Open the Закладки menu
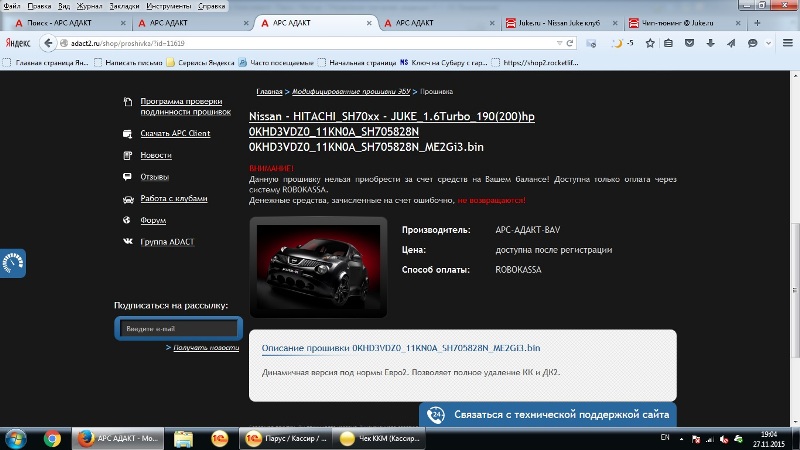Viewport: 800px width, 450px height. click(x=124, y=6)
